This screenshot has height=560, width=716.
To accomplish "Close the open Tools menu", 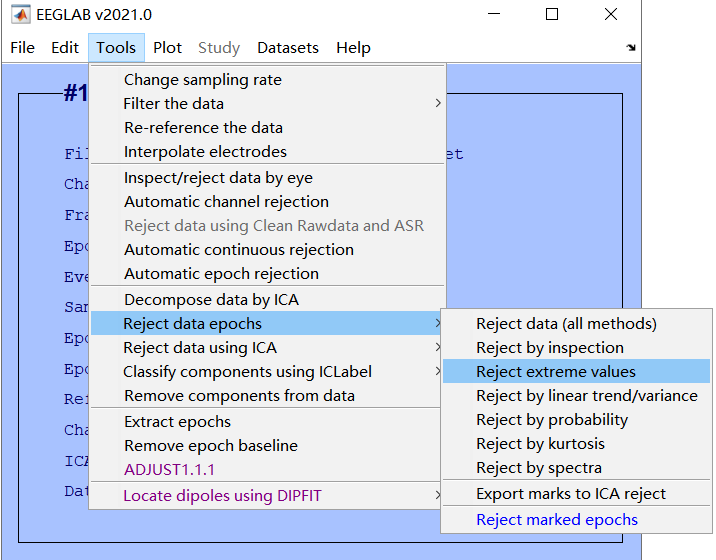I will [116, 48].
